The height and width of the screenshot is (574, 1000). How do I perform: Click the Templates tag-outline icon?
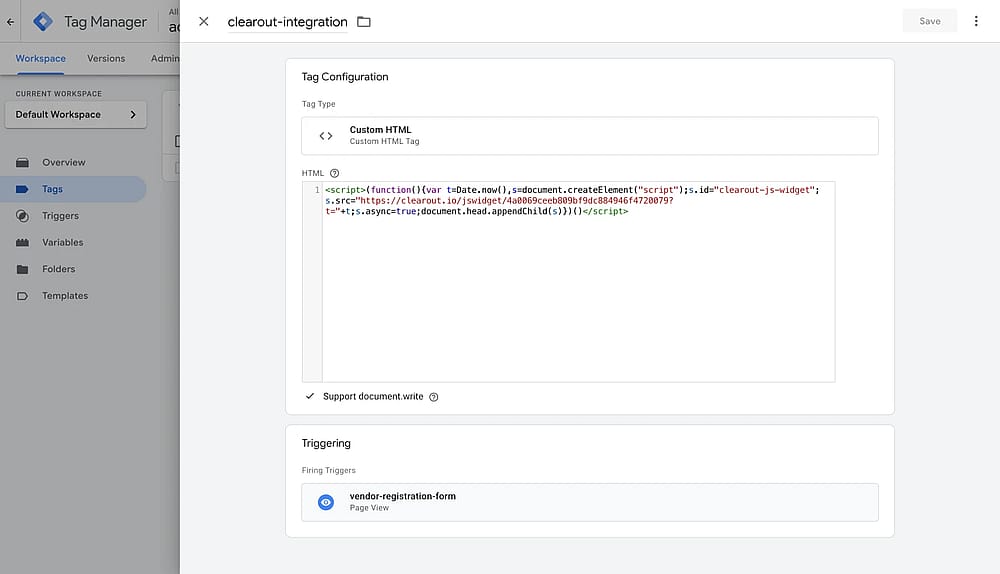click(22, 297)
